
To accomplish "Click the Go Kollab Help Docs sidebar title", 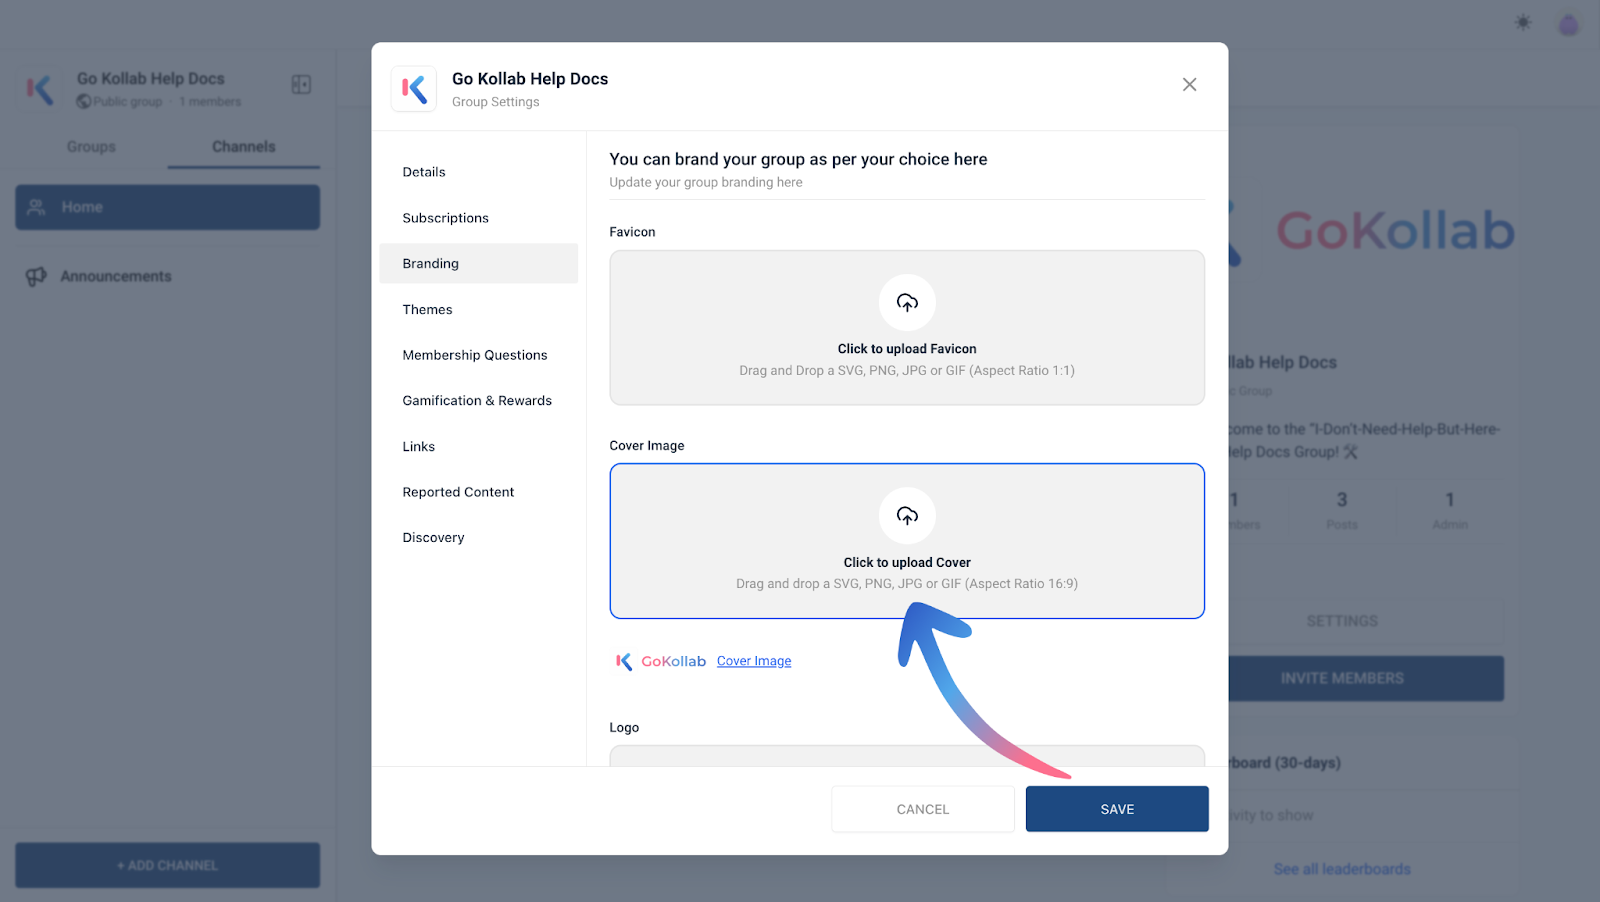I will click(x=151, y=78).
